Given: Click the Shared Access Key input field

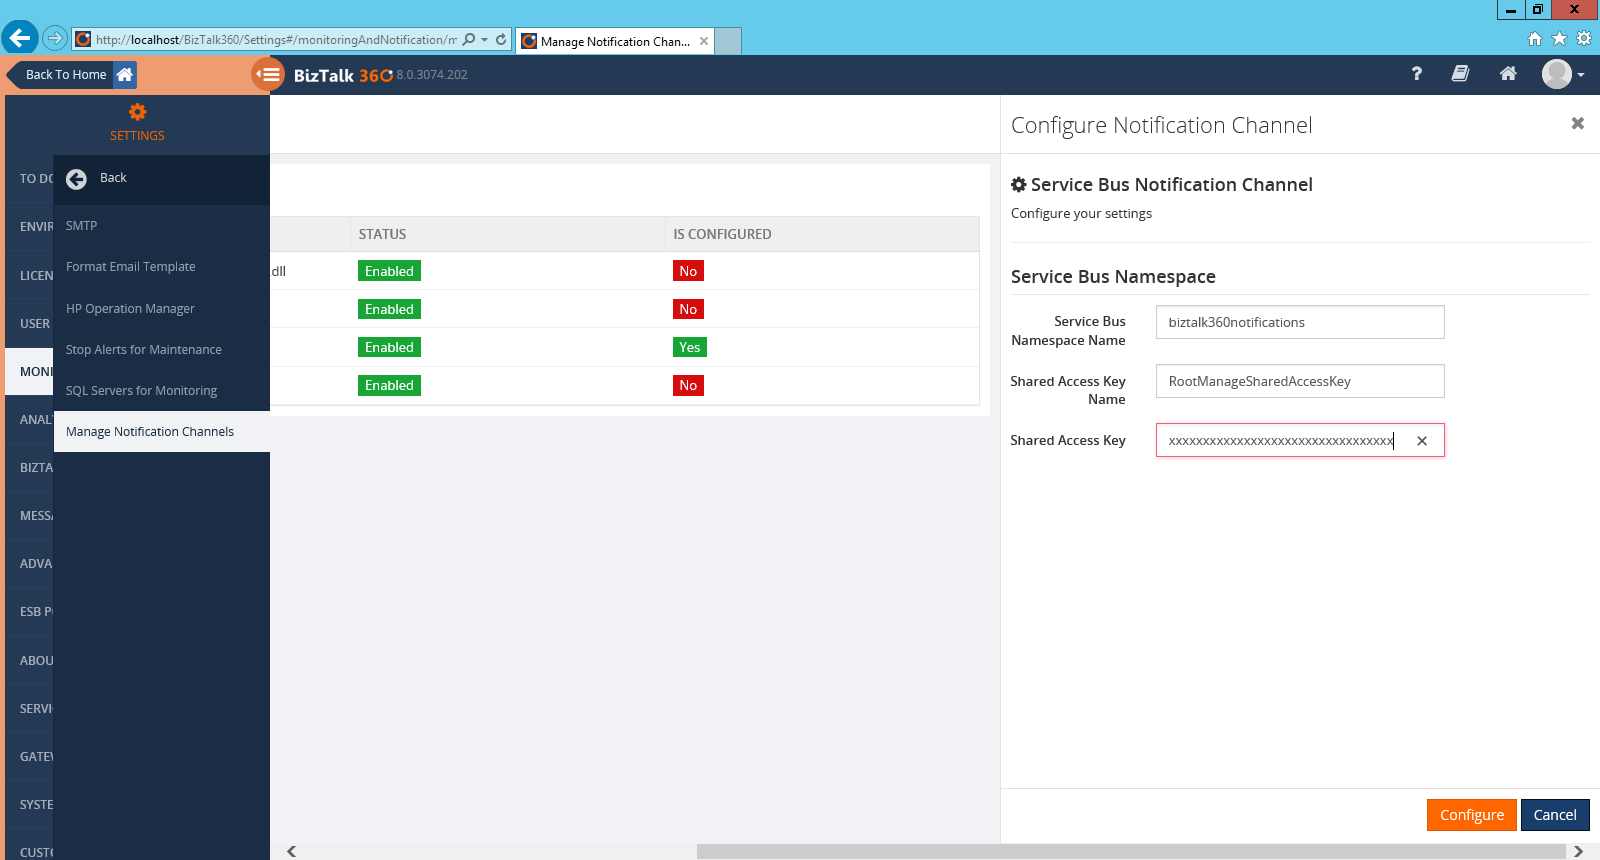Looking at the screenshot, I should coord(1300,440).
